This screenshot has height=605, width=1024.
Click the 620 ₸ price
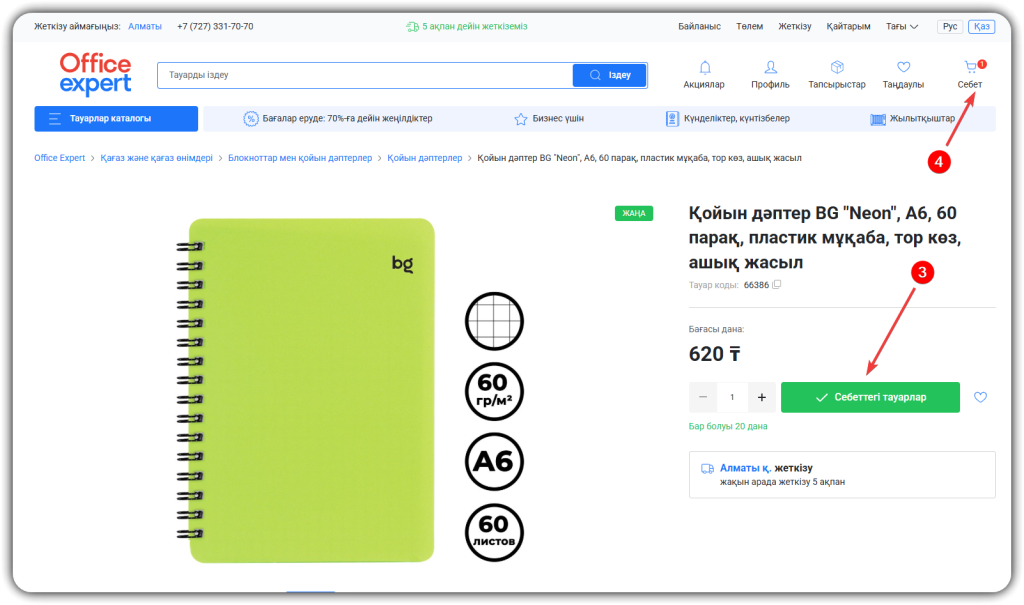[x=714, y=354]
